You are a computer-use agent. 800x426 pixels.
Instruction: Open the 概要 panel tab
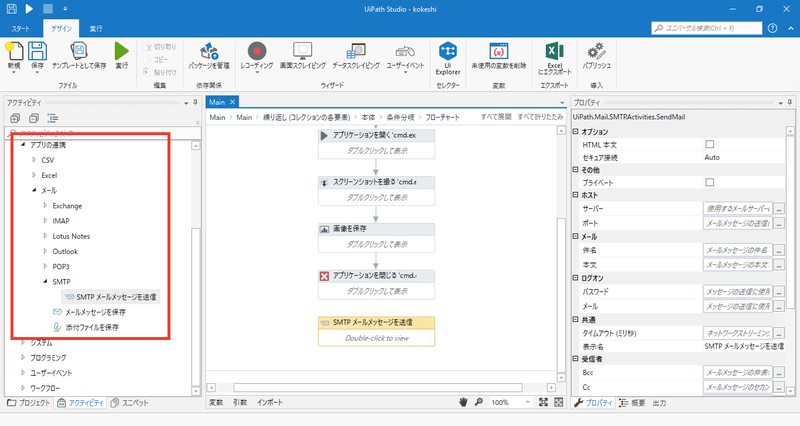pos(632,403)
